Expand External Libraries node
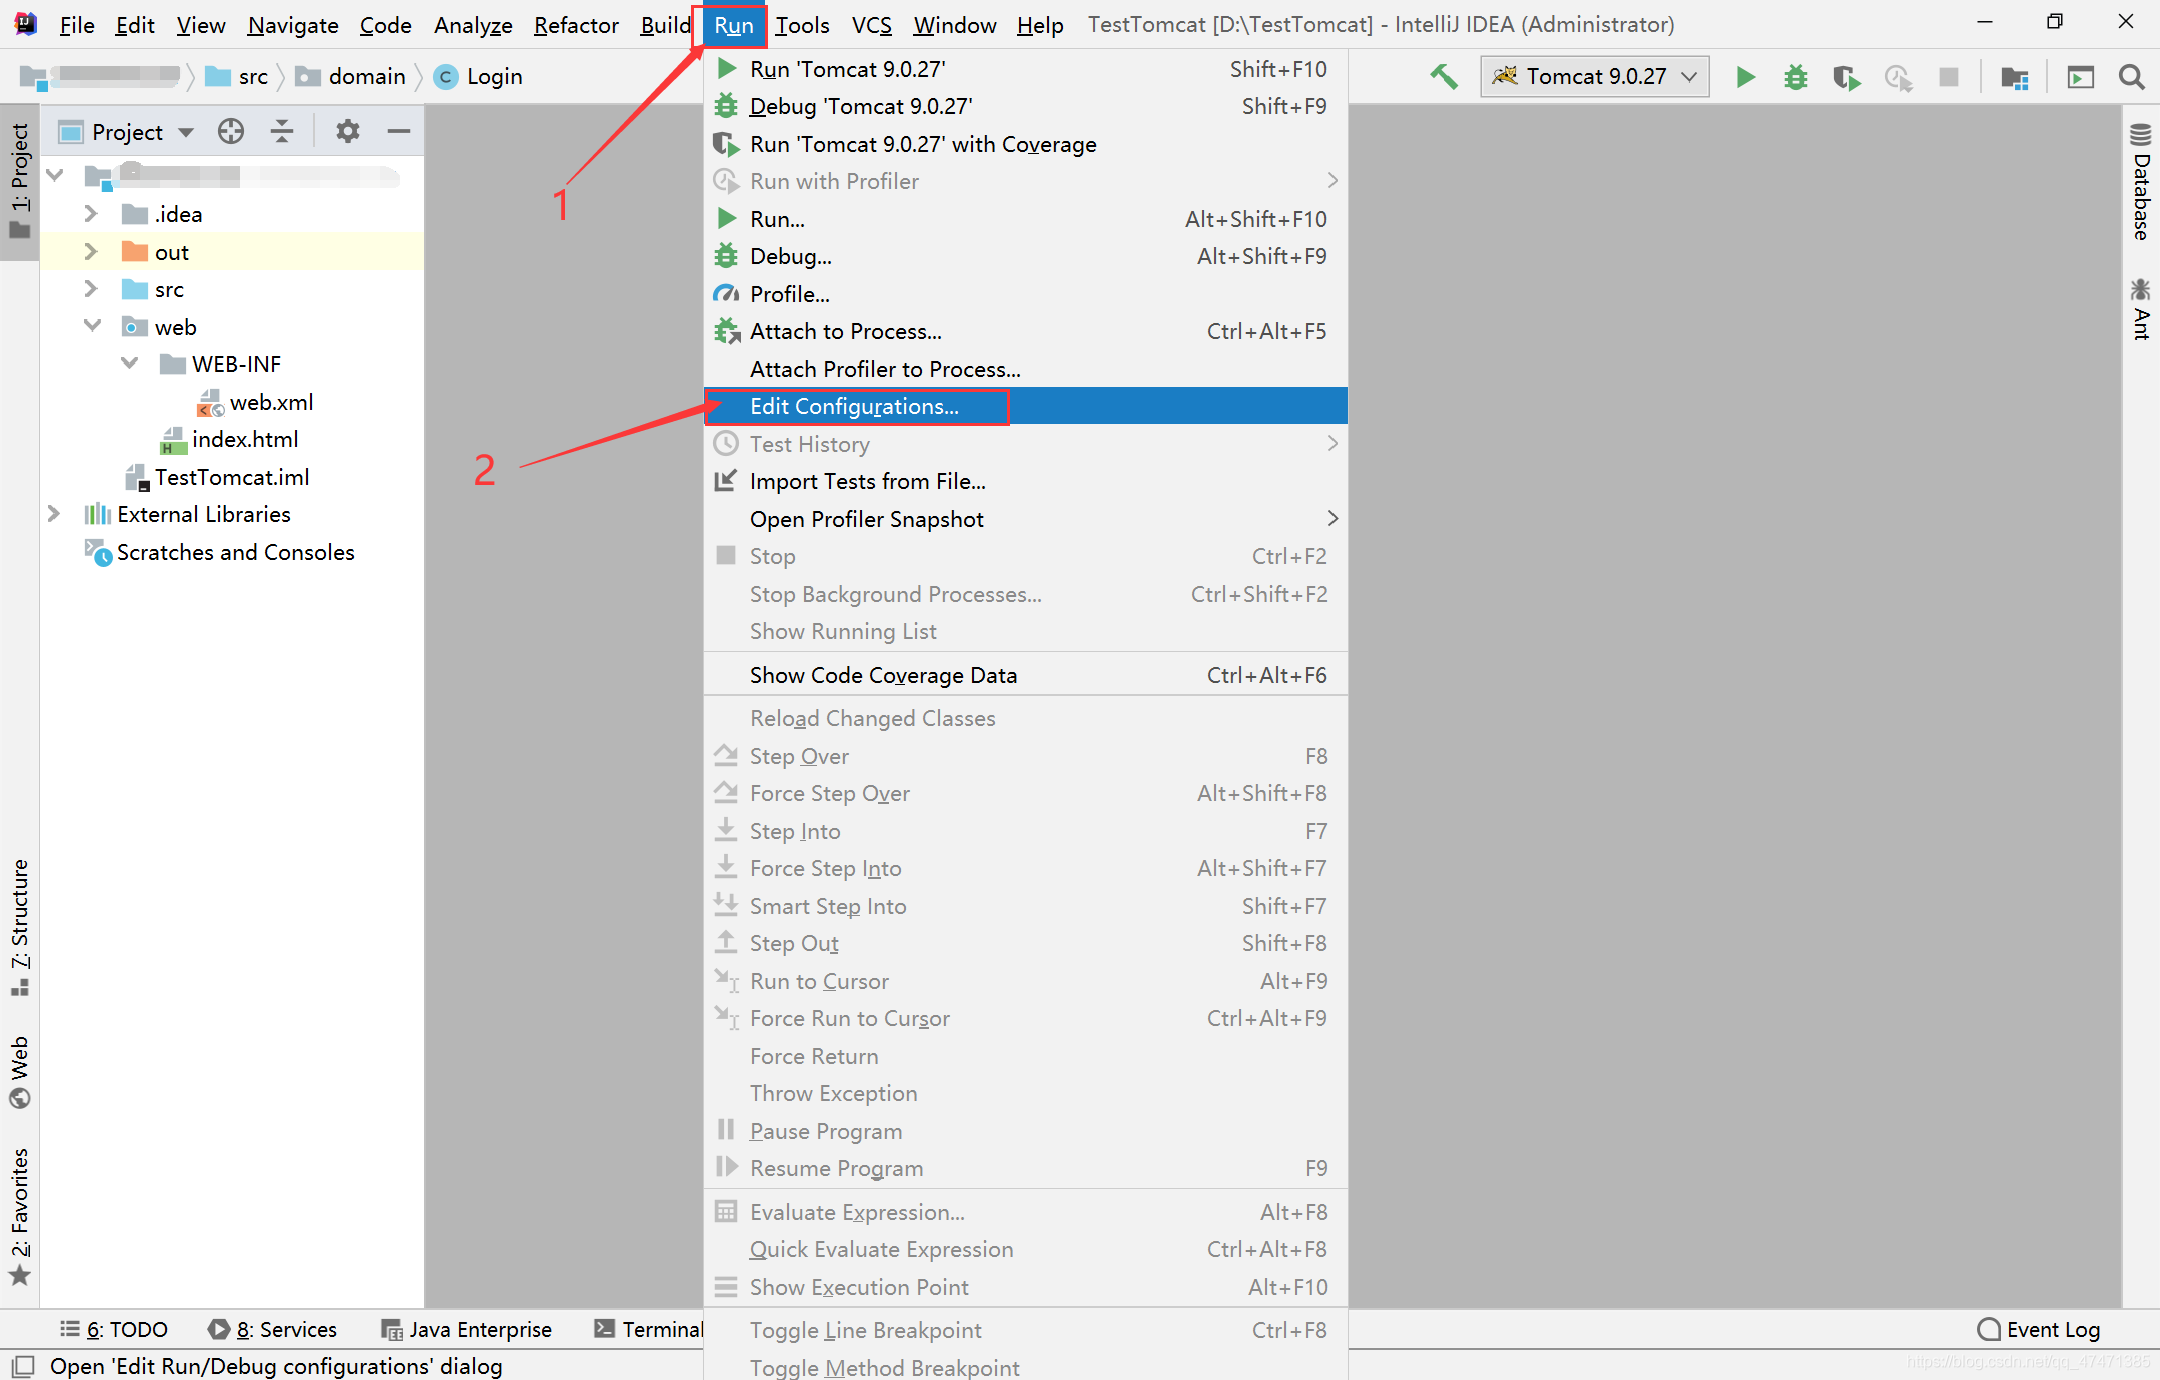The image size is (2160, 1380). 54,514
